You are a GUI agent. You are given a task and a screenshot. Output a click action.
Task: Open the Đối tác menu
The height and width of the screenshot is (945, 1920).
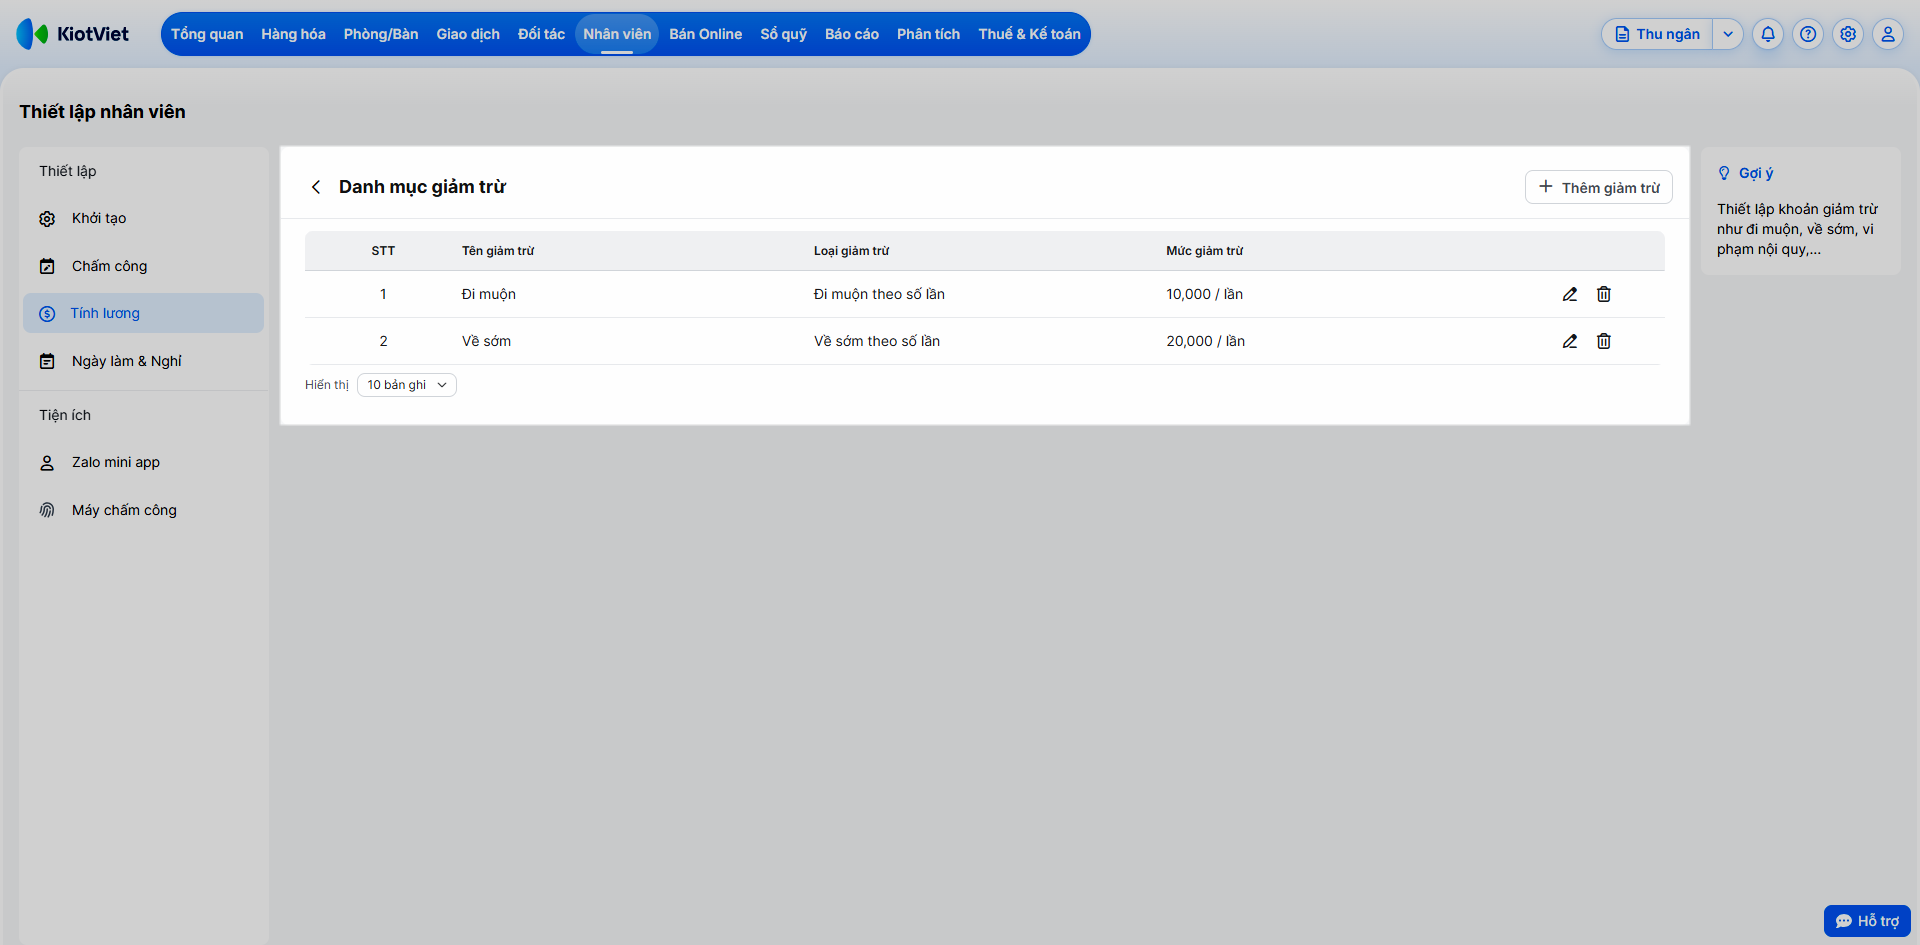click(x=541, y=34)
